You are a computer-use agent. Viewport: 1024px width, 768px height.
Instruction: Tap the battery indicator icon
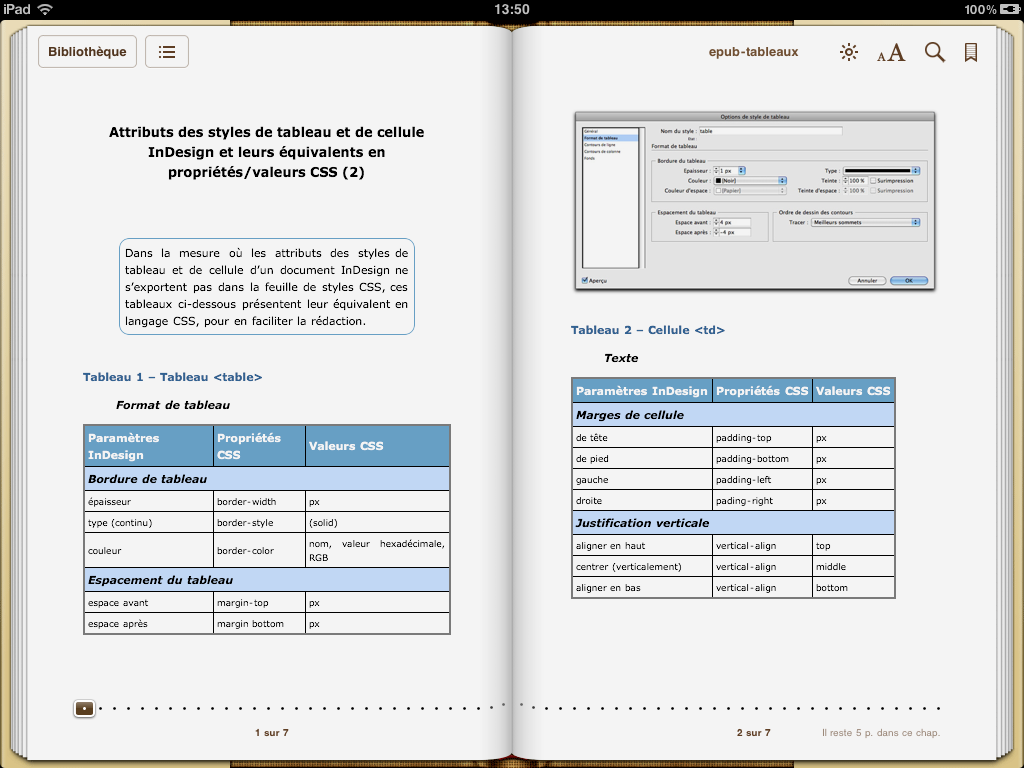(1009, 9)
